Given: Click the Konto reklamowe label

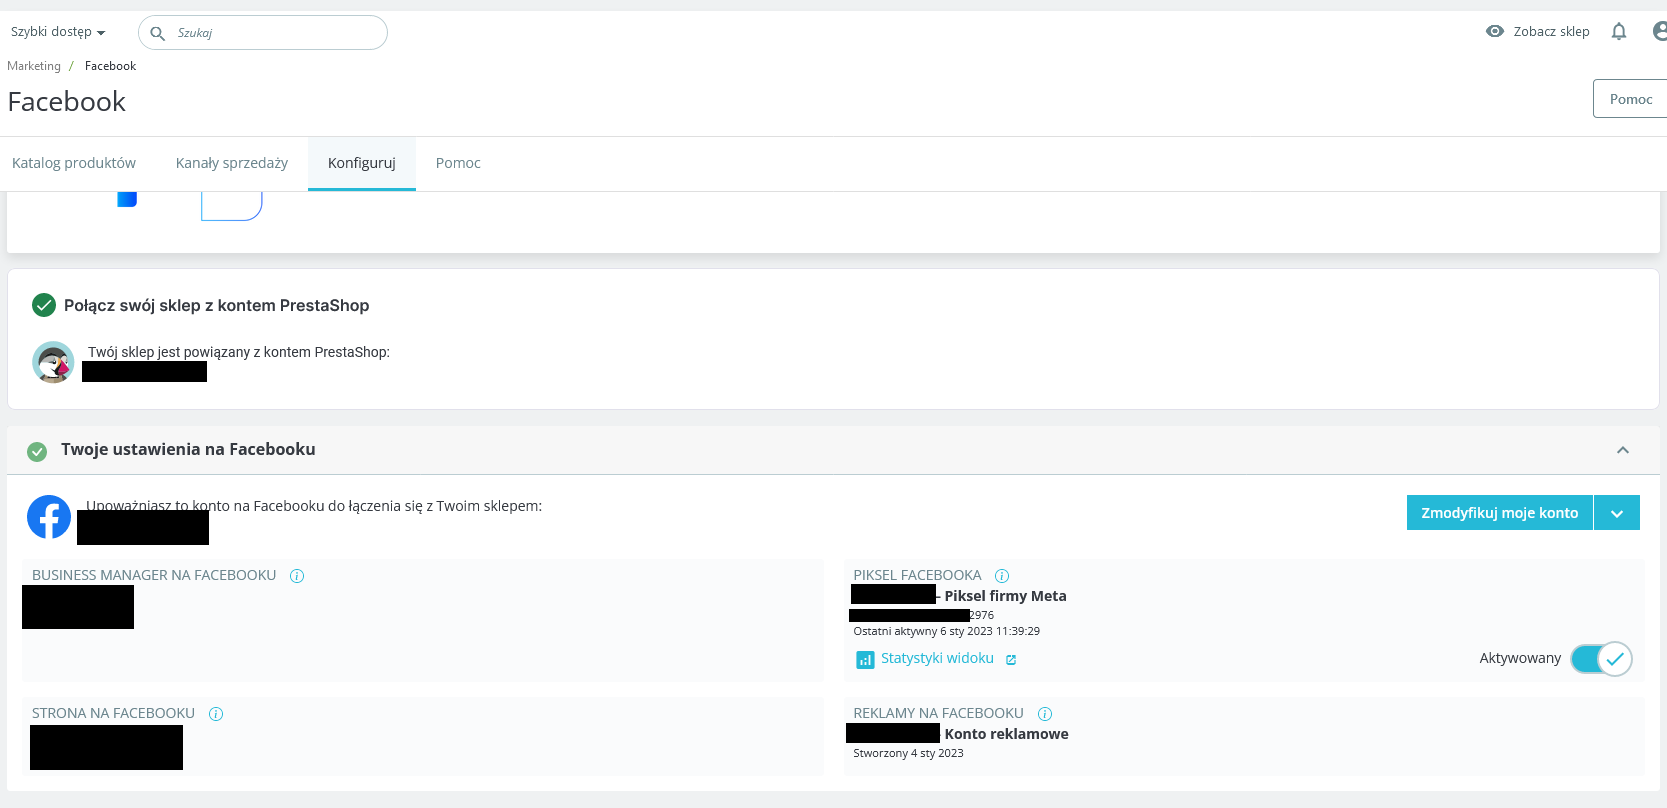Looking at the screenshot, I should click(1006, 734).
